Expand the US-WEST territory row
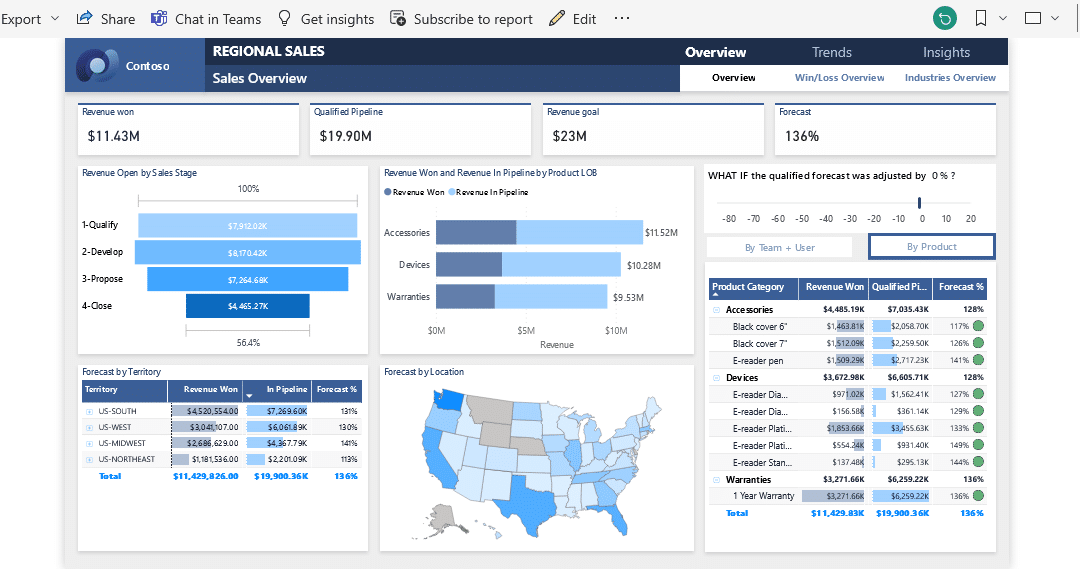This screenshot has width=1080, height=569. (90, 427)
